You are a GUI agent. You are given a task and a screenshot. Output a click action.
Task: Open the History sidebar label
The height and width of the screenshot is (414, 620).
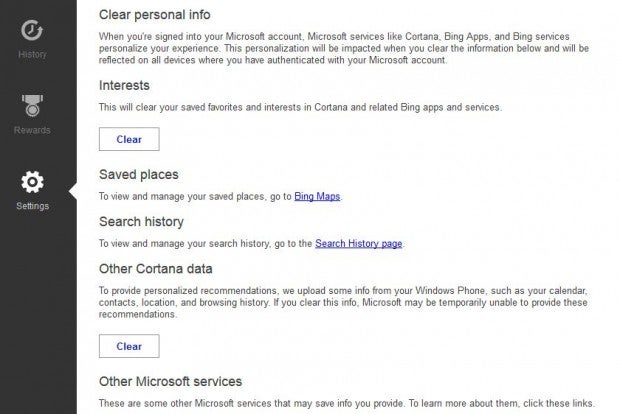(32, 54)
